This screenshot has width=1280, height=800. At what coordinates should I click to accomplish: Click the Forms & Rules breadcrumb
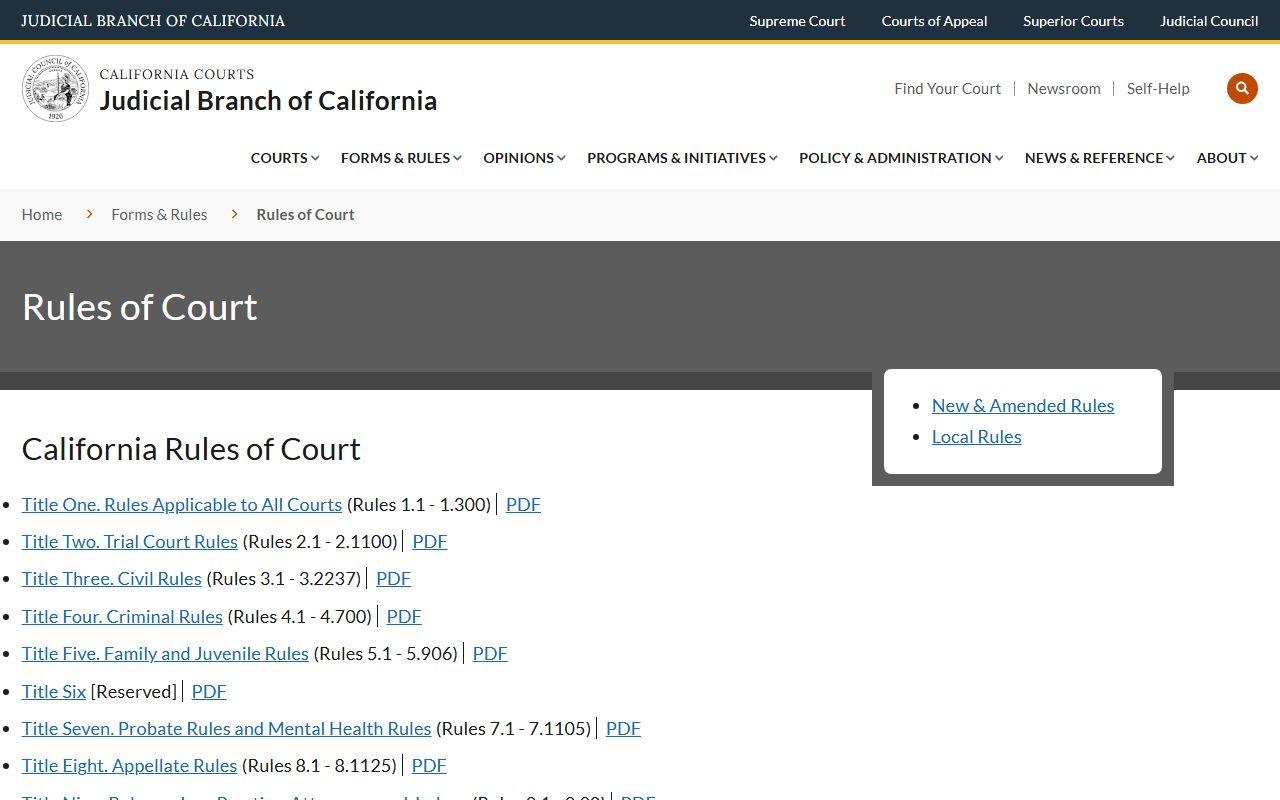click(x=159, y=215)
